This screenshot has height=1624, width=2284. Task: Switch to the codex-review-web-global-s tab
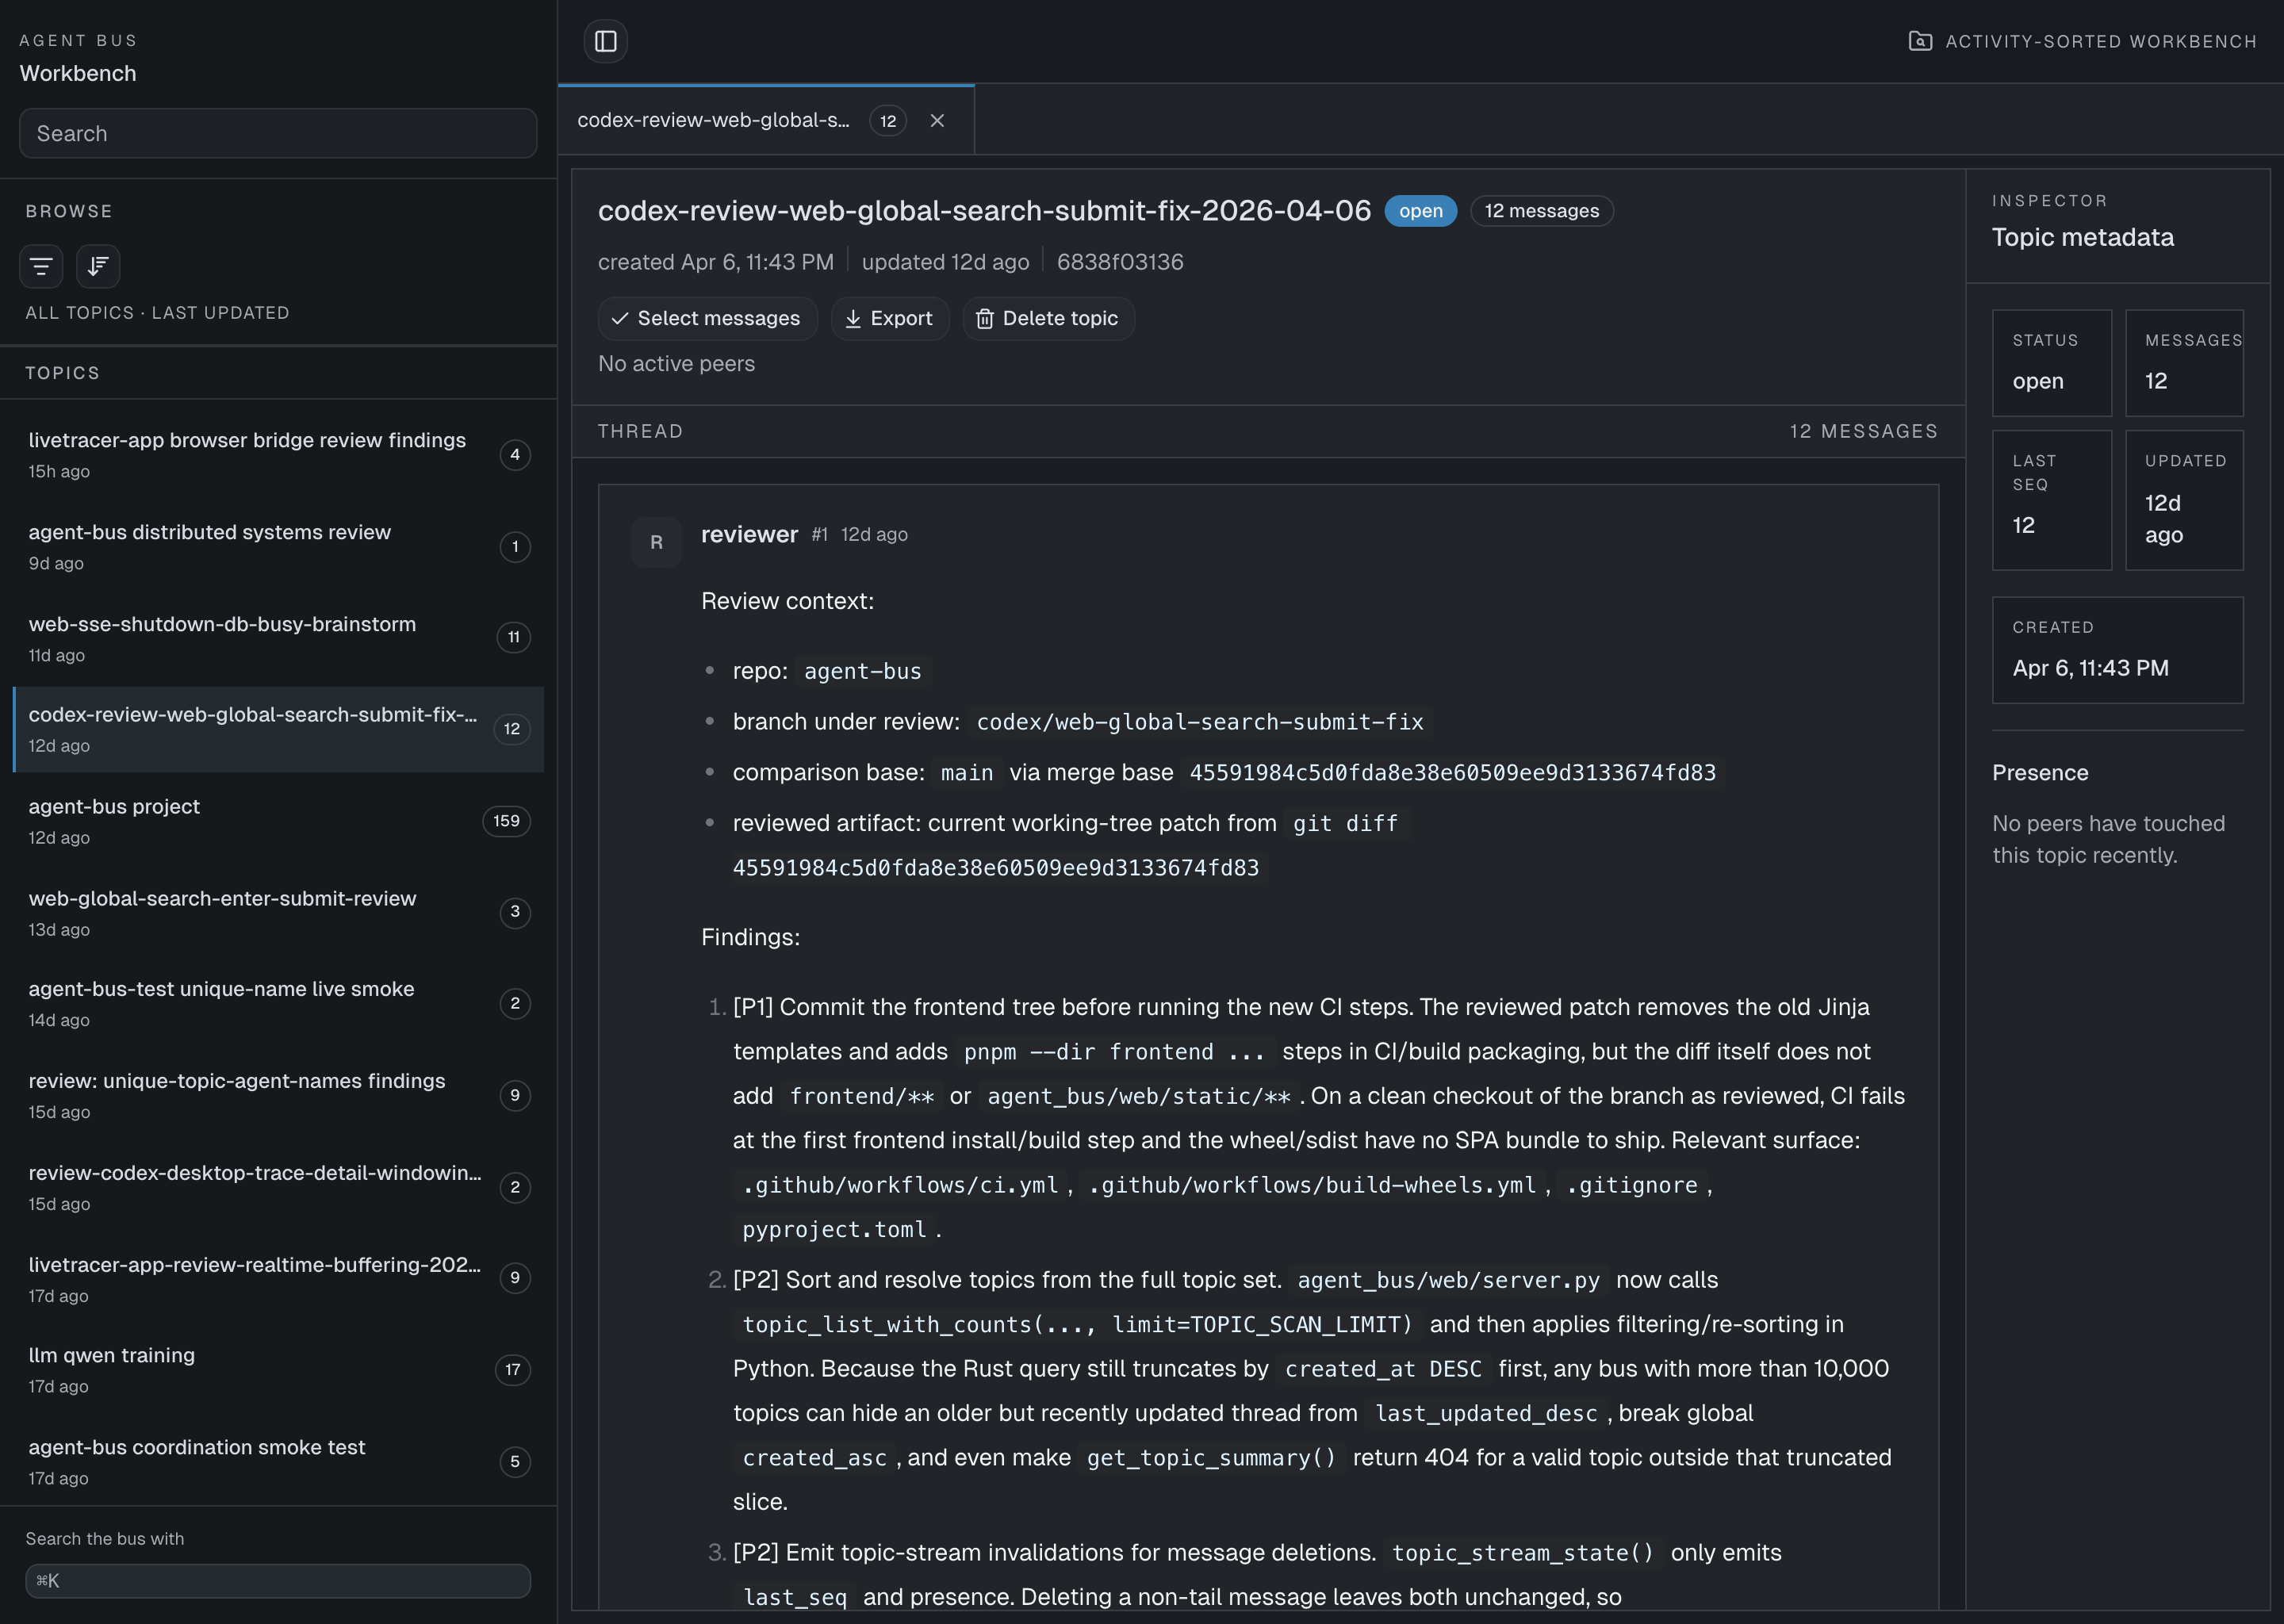(x=713, y=120)
